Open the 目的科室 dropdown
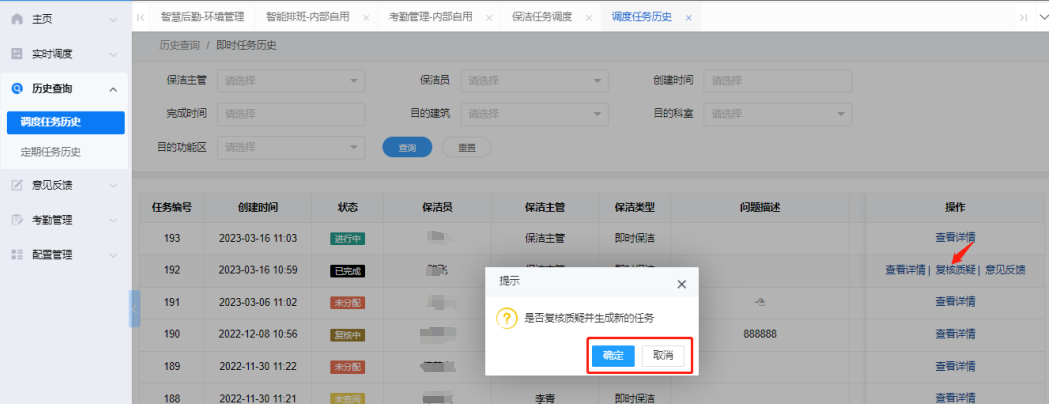This screenshot has height=404, width=1050. pos(777,115)
